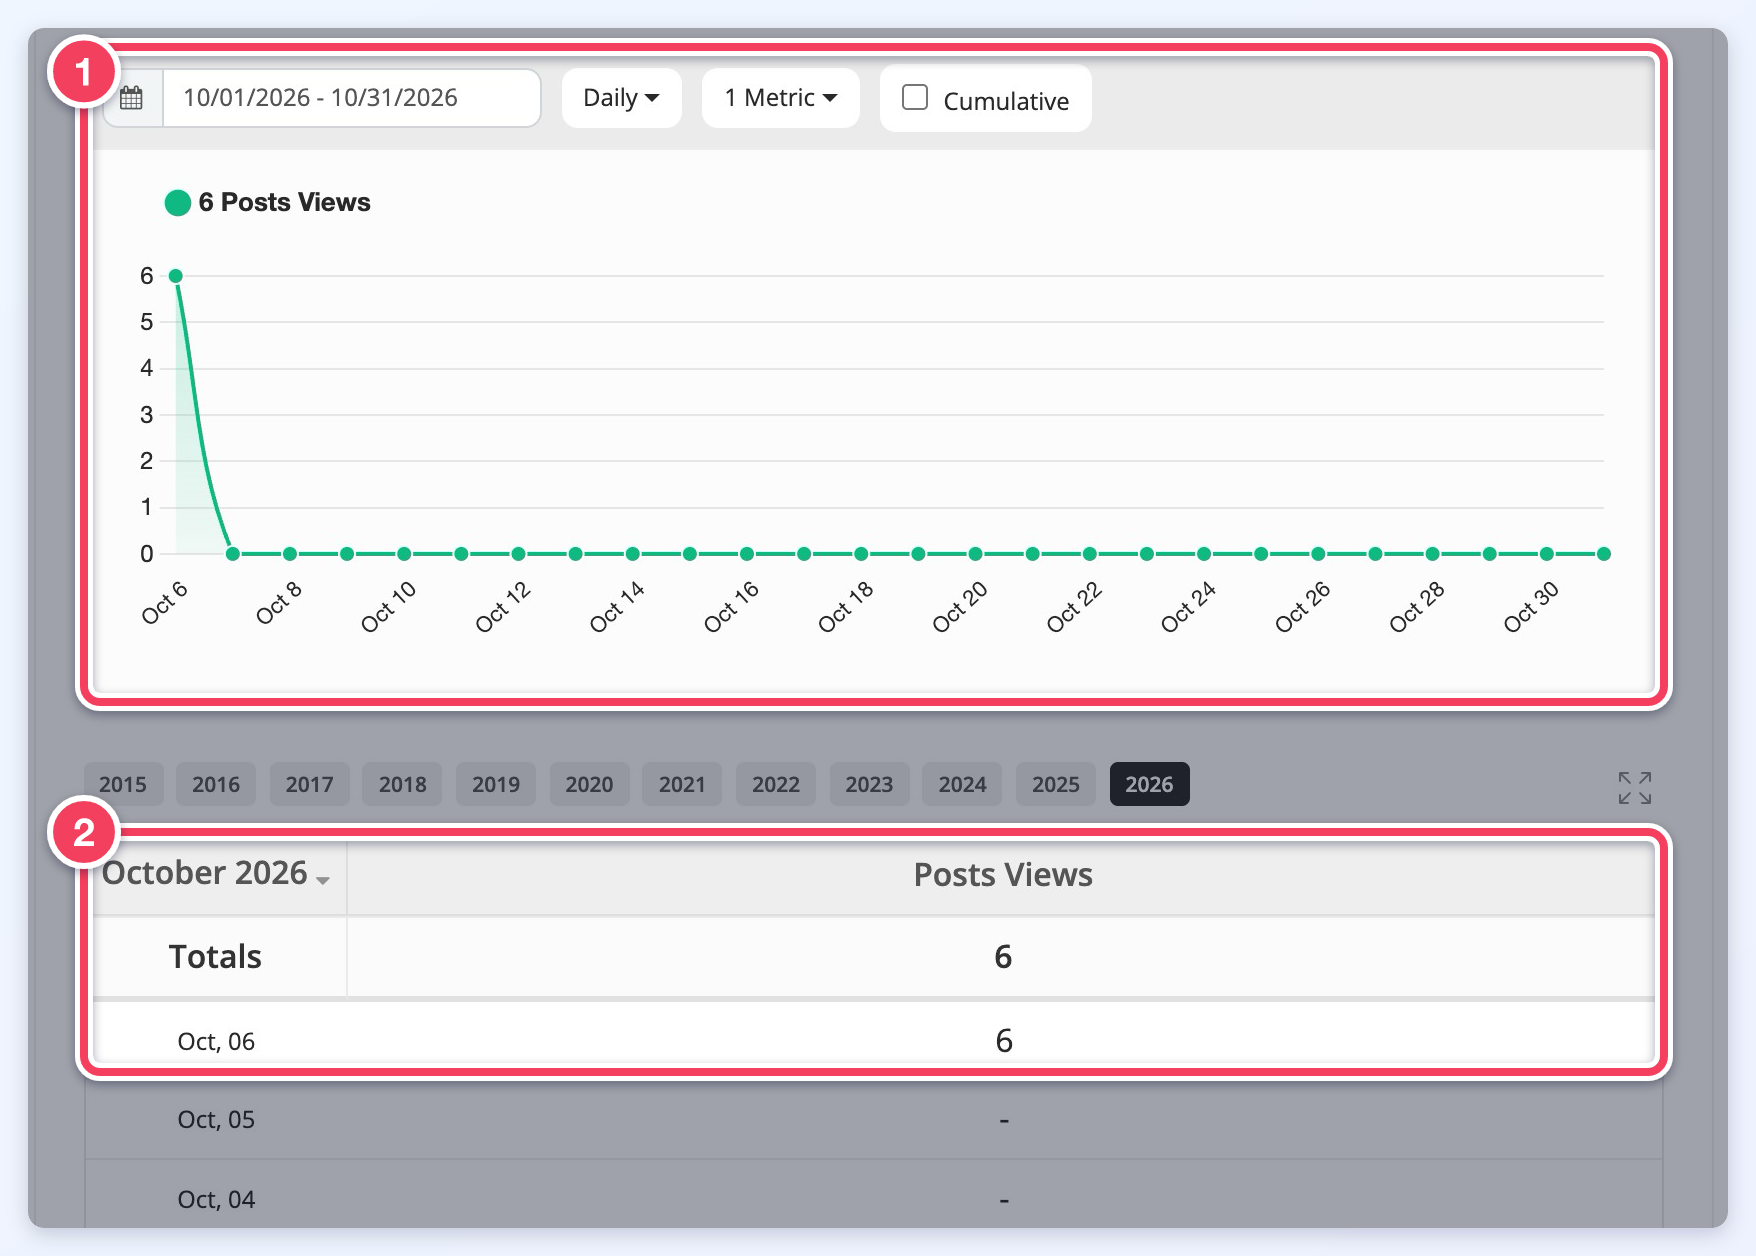Select the 2016 year tab
This screenshot has height=1256, width=1756.
pos(216,784)
